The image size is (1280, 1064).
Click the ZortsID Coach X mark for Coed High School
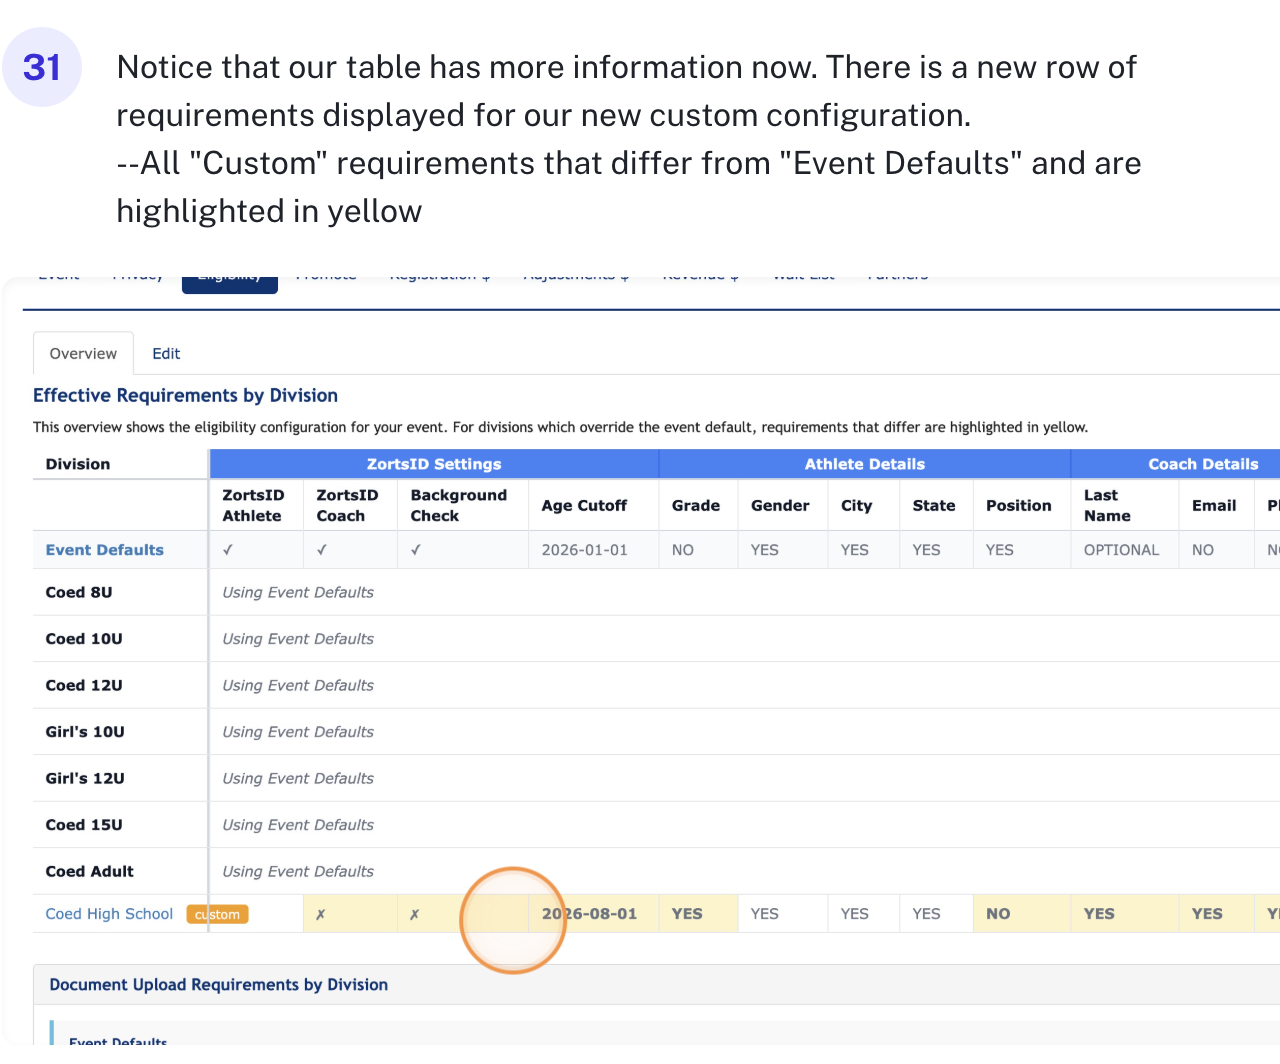tap(320, 914)
